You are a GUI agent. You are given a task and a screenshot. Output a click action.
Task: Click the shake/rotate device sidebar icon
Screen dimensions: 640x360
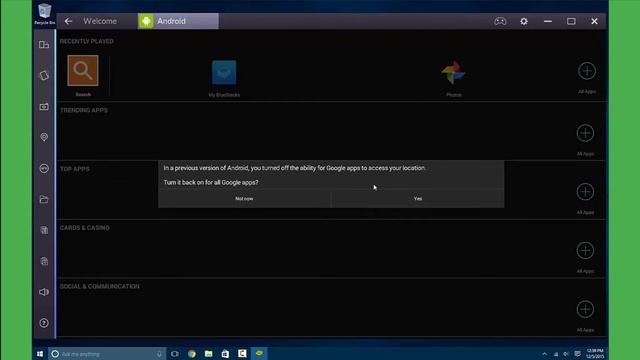coord(44,76)
